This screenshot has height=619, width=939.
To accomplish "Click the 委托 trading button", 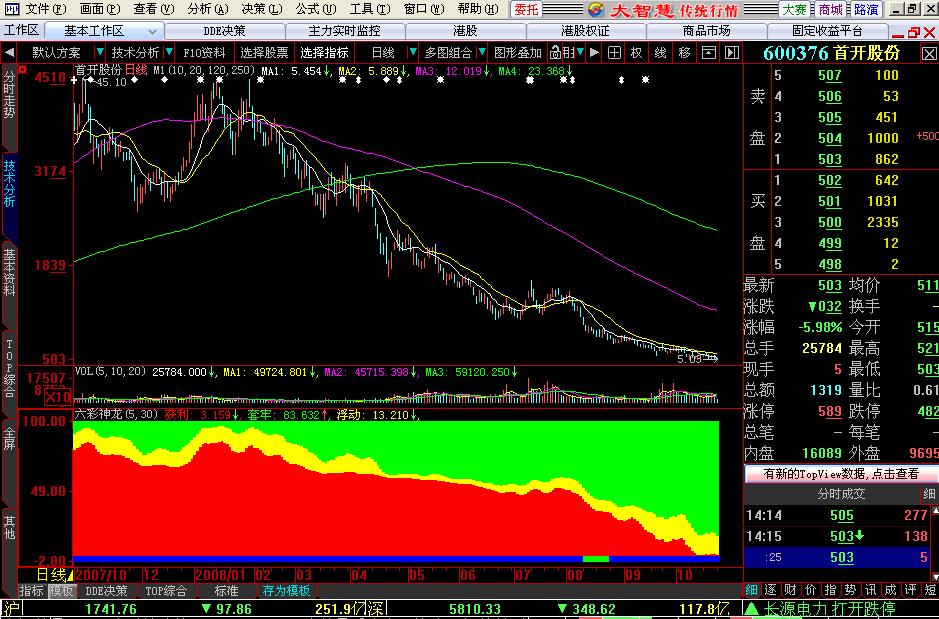I will (x=526, y=9).
